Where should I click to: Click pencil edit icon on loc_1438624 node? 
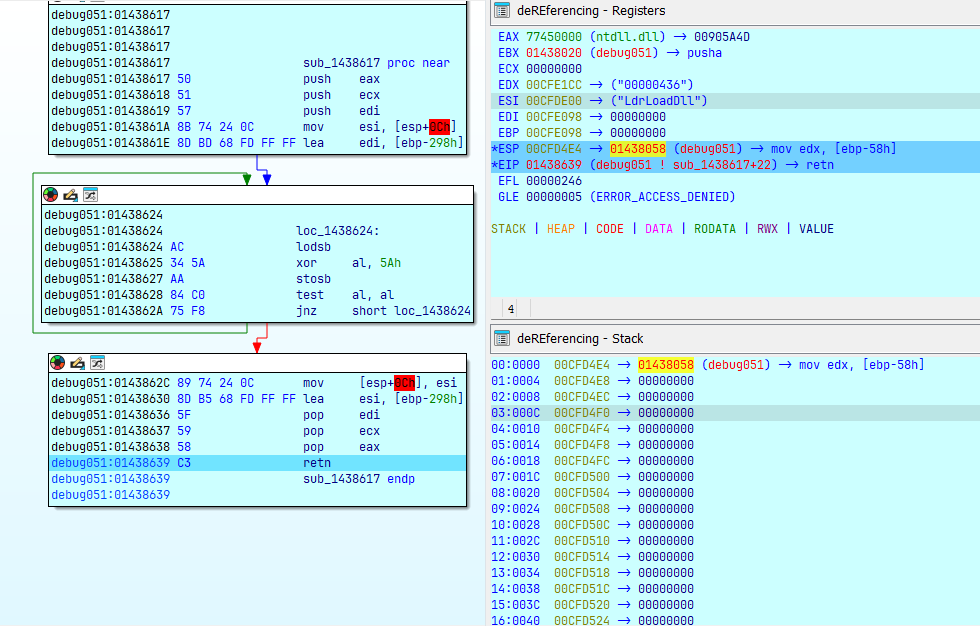coord(70,195)
